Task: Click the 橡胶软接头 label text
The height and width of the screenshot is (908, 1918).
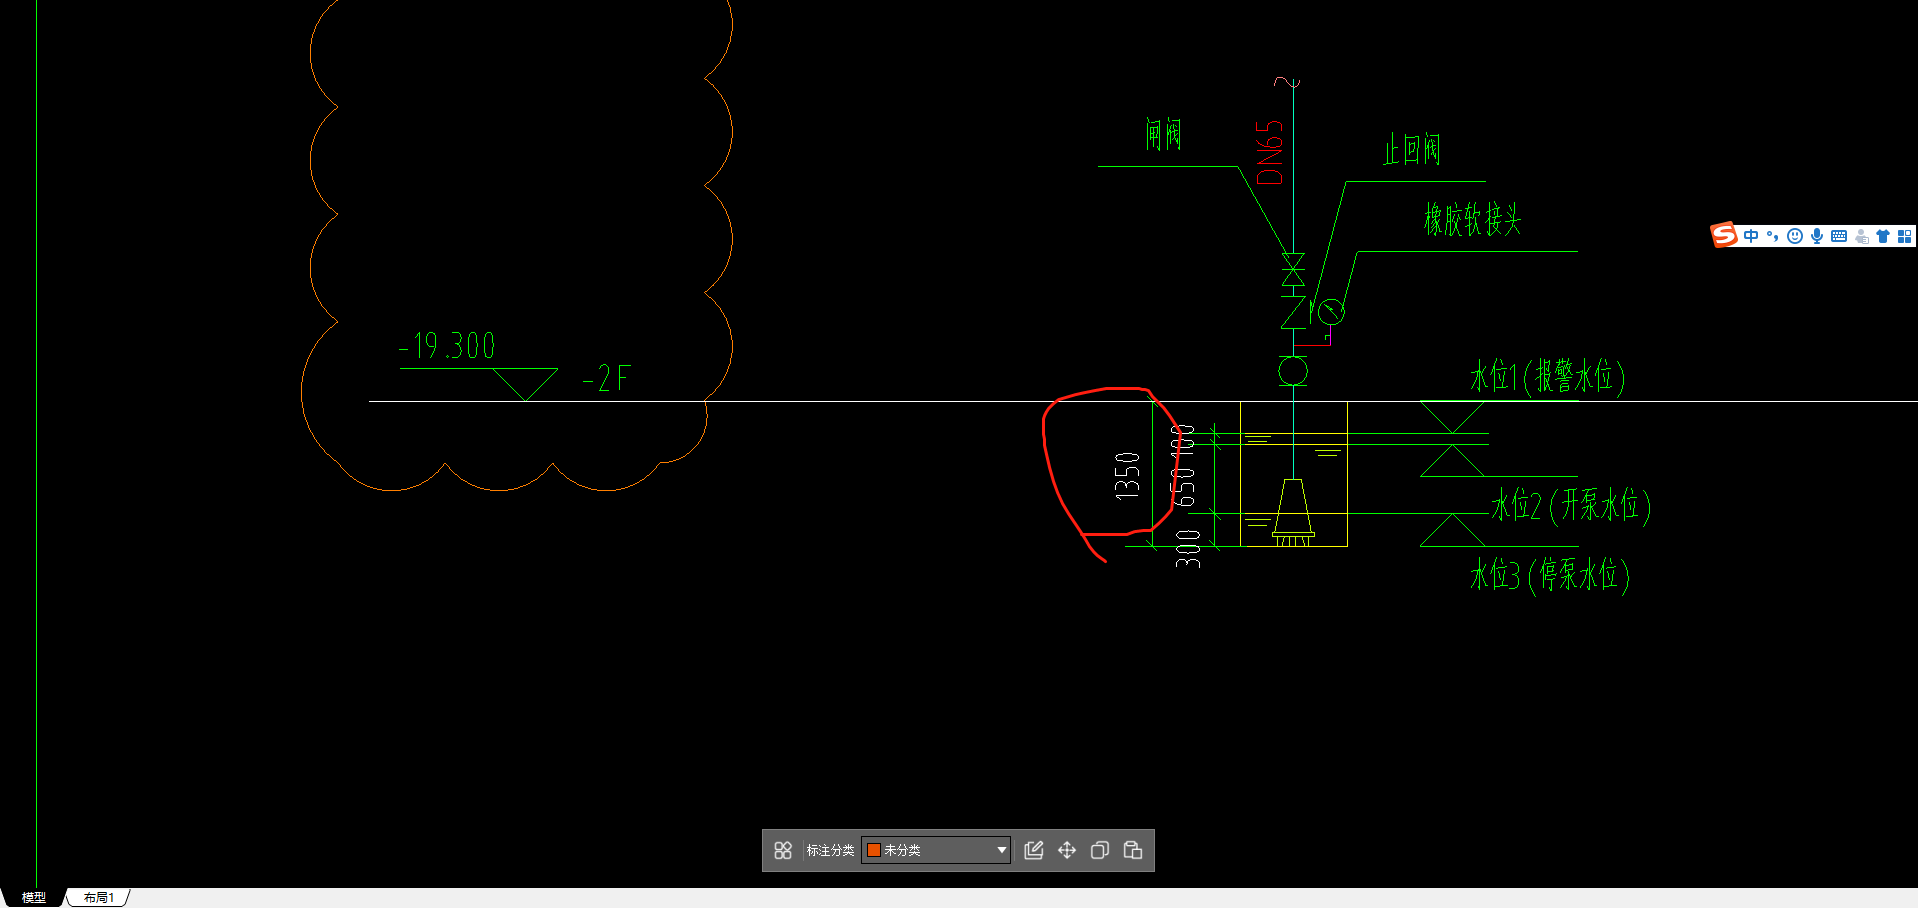Action: tap(1472, 219)
